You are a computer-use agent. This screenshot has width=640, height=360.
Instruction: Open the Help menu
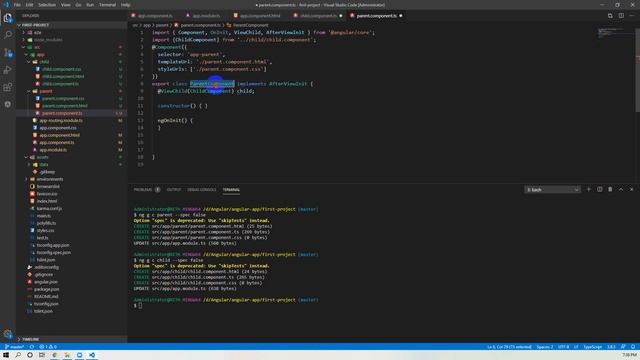(126, 5)
